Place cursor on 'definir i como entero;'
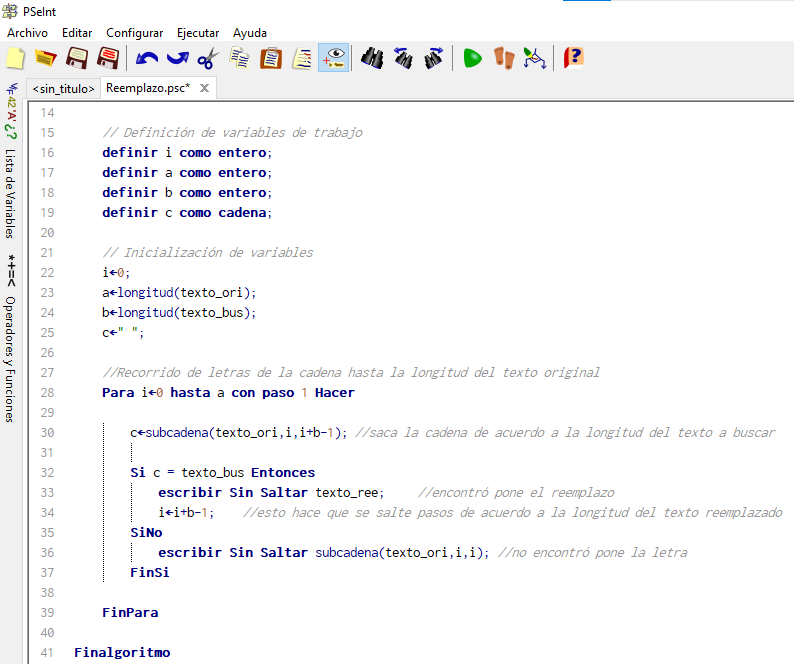 pyautogui.click(x=187, y=152)
